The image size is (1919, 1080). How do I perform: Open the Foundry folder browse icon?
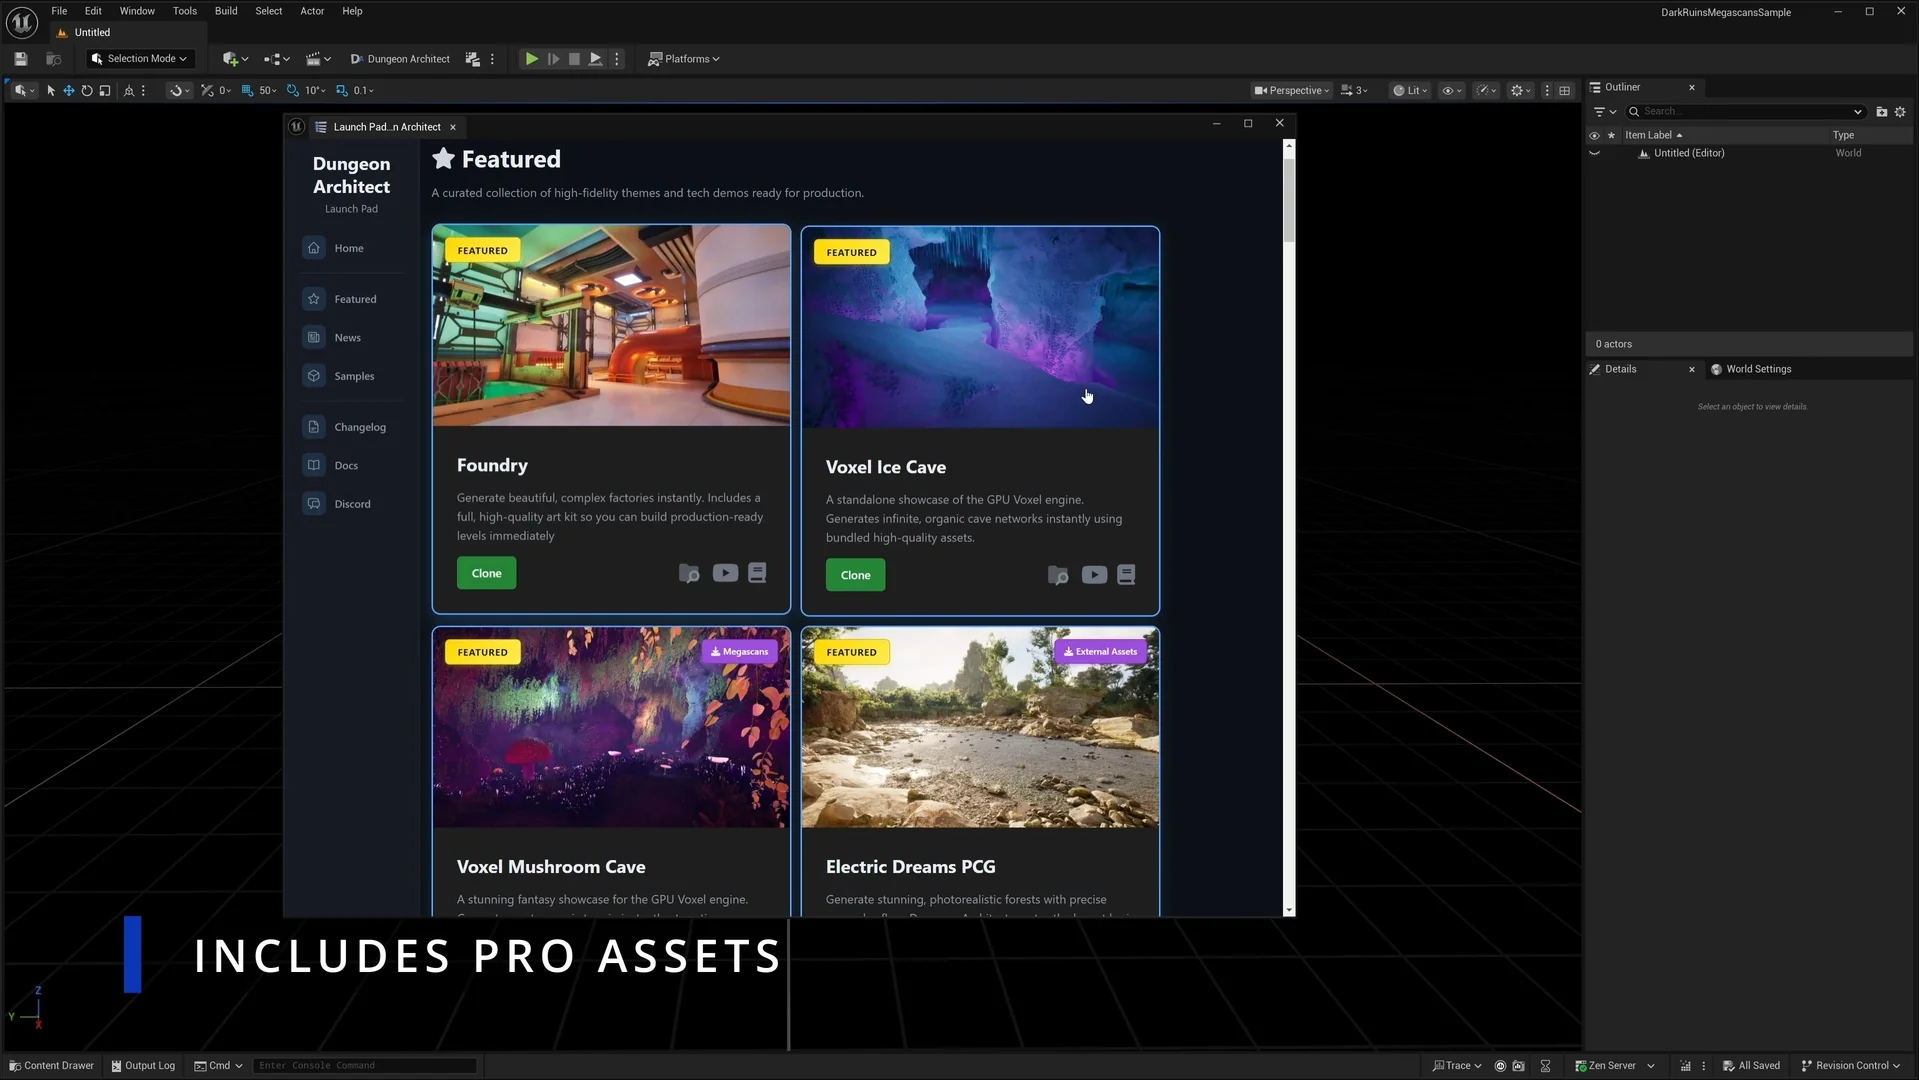(689, 573)
